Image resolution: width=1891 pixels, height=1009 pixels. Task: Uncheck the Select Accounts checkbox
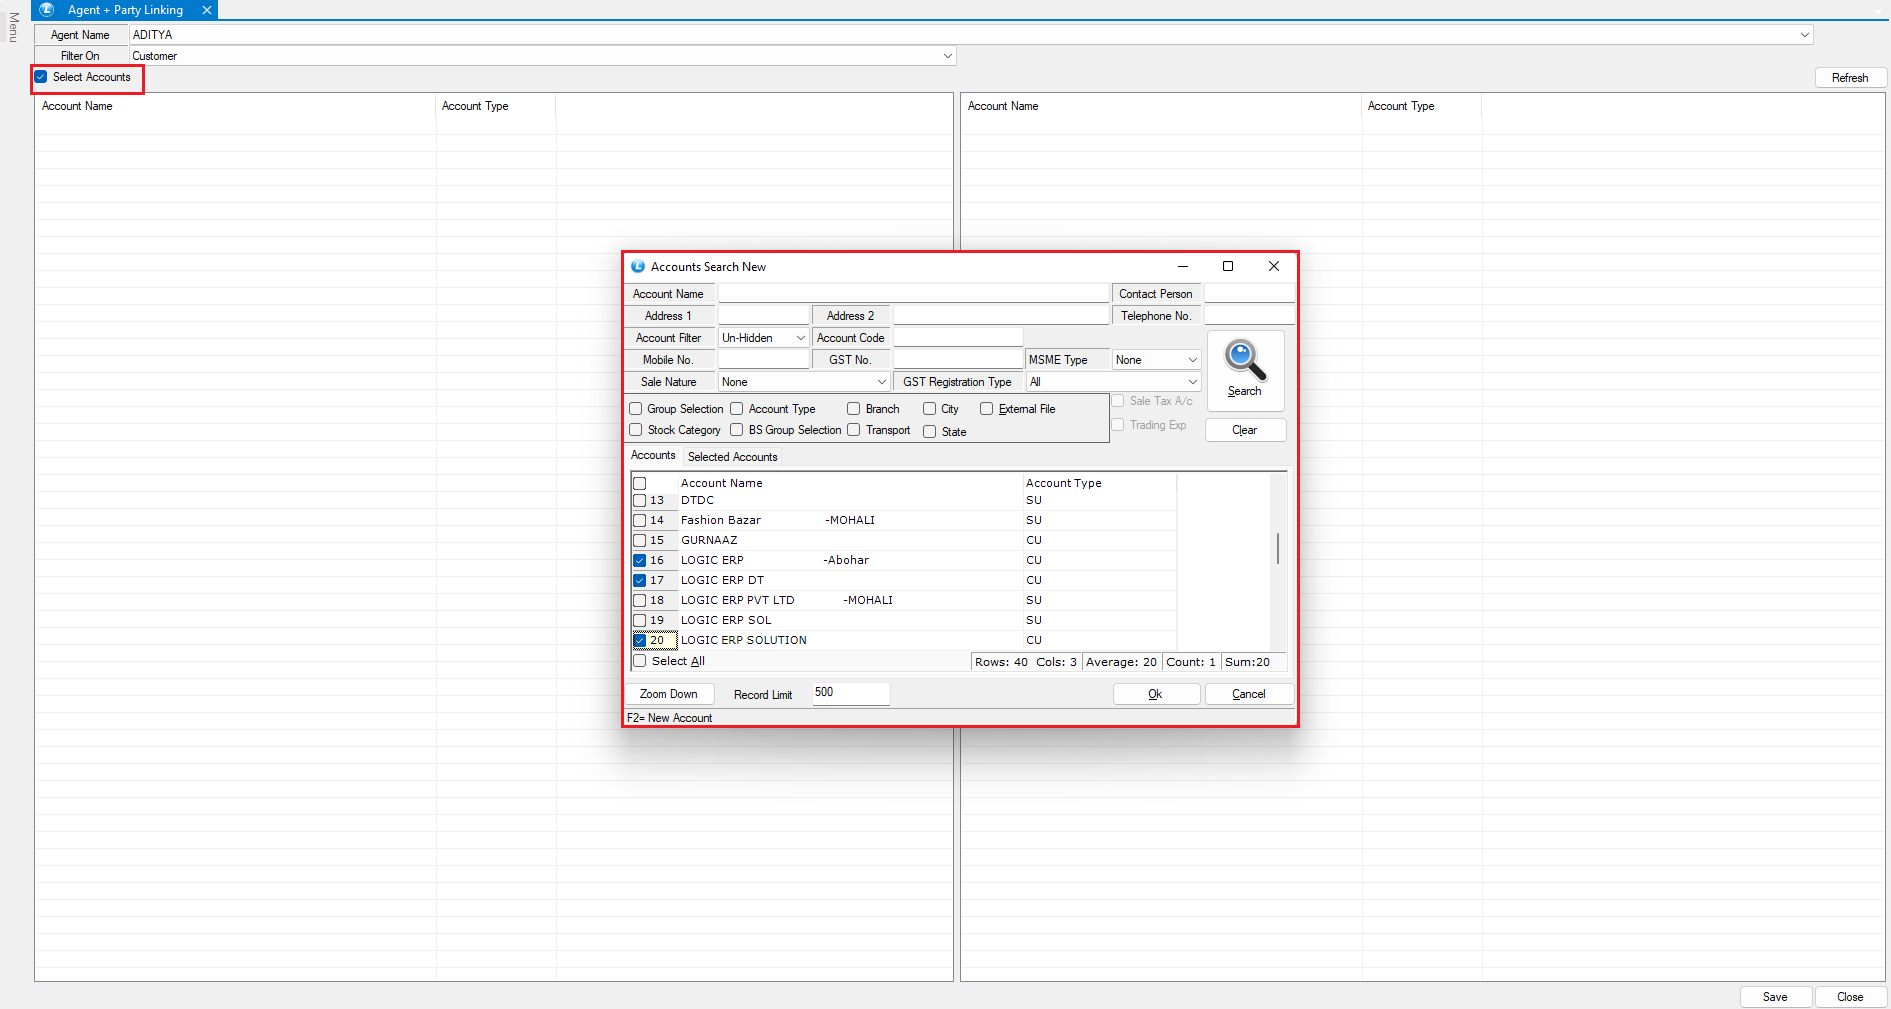41,77
